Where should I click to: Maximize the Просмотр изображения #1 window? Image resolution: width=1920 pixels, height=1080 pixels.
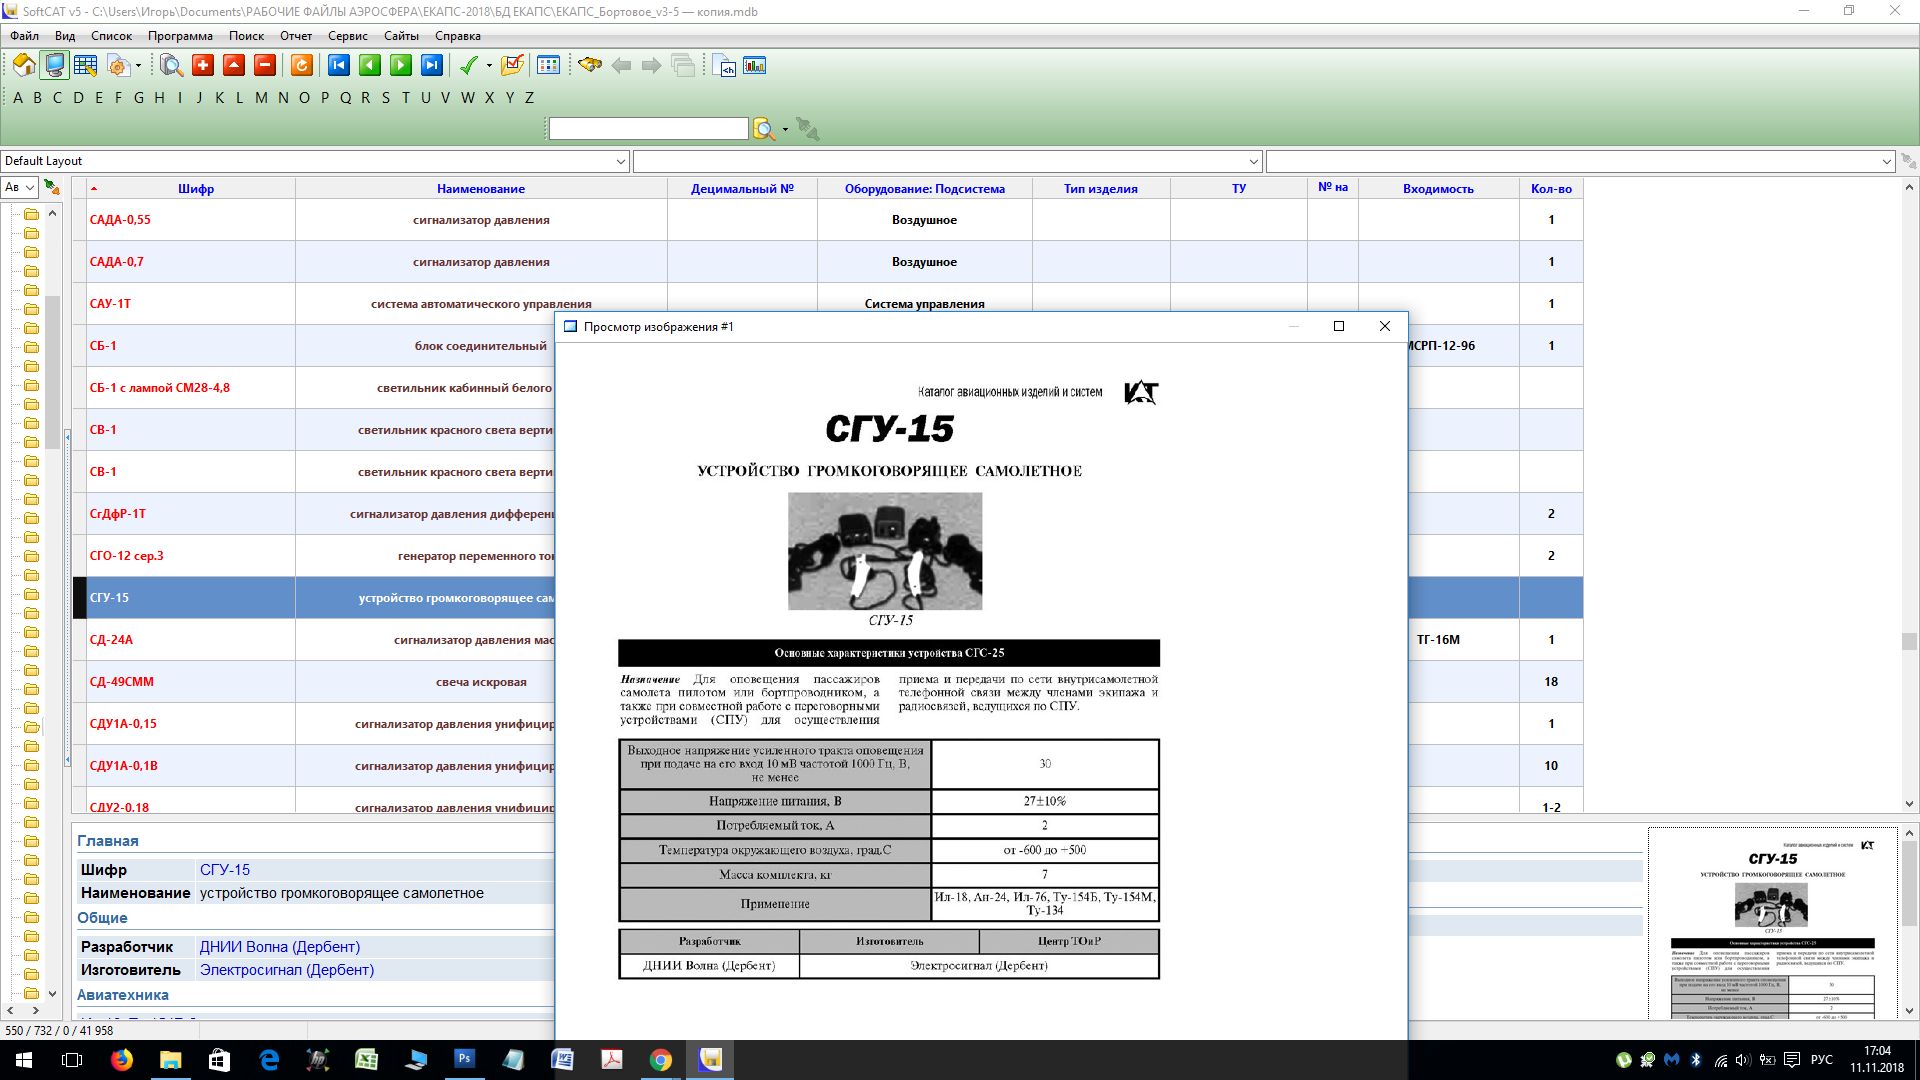pos(1339,327)
